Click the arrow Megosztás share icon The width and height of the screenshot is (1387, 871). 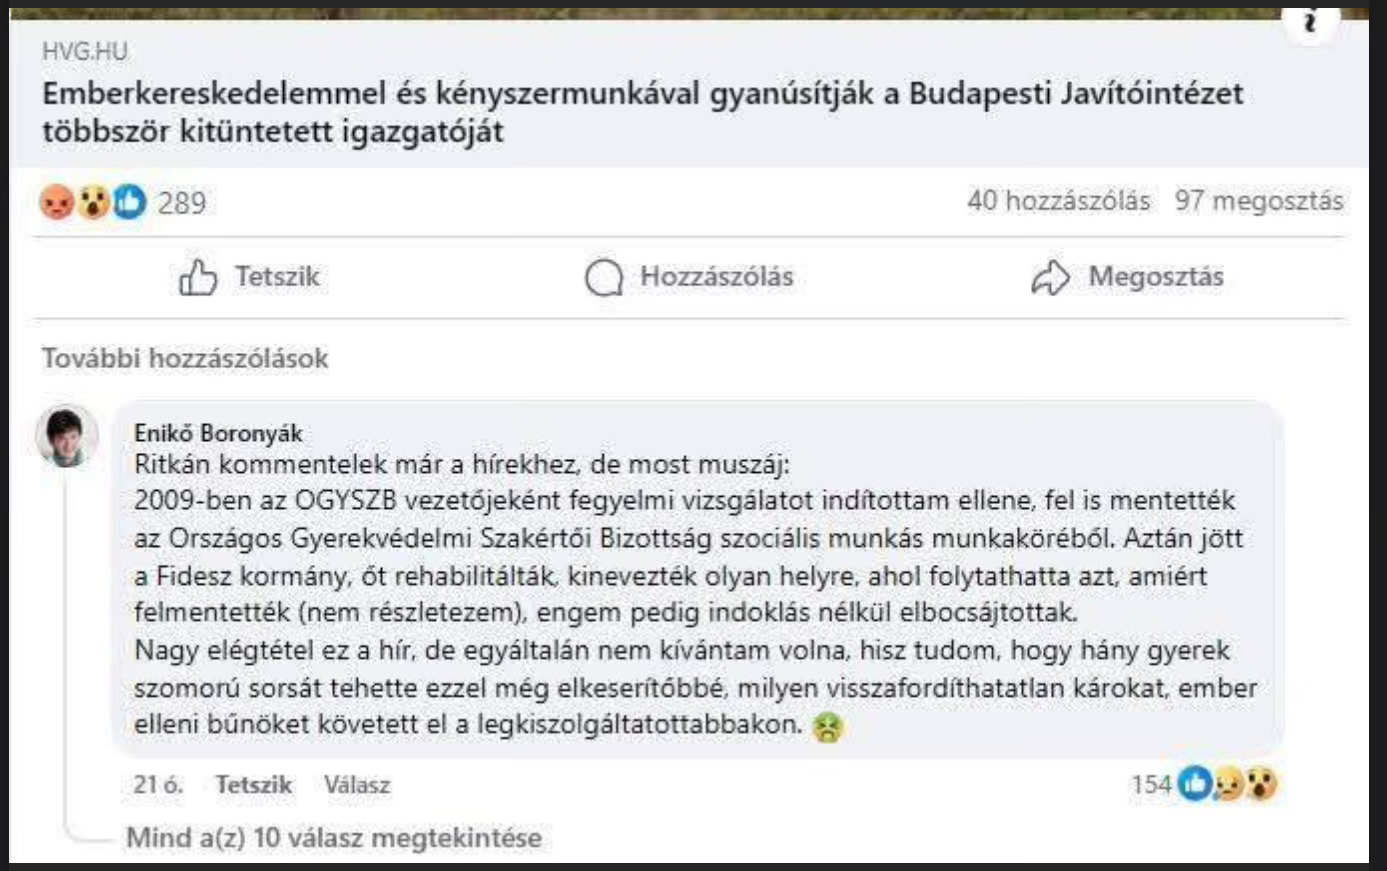point(1050,278)
